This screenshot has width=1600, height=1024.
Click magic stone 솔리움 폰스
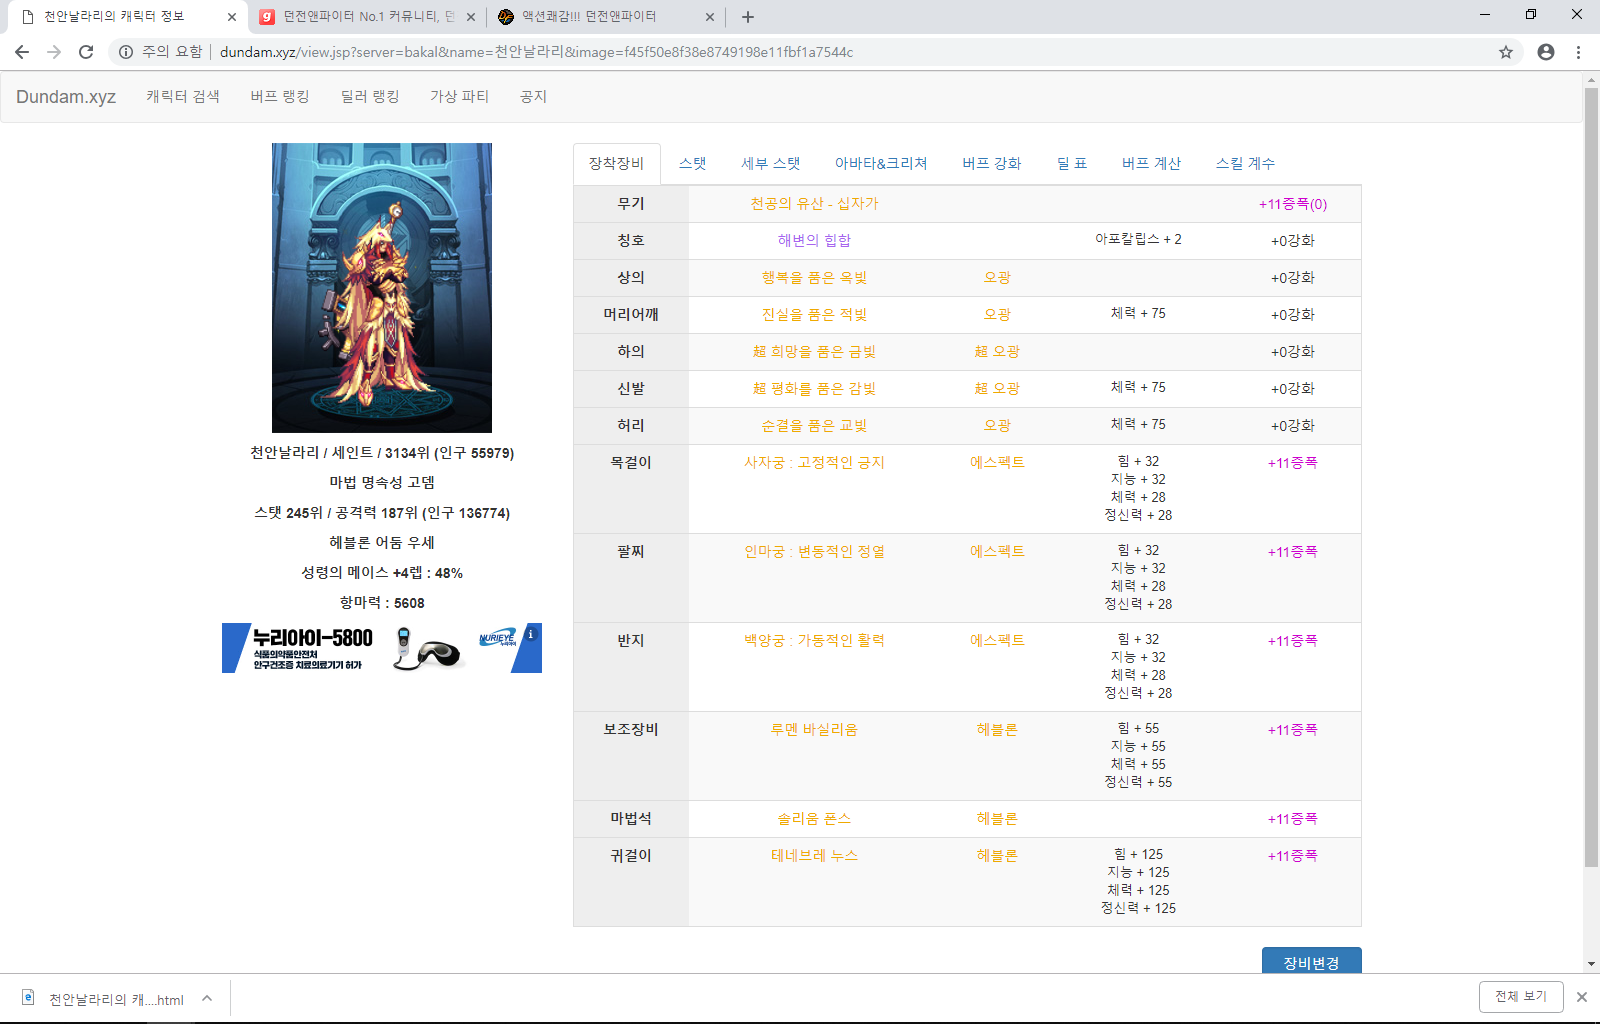pyautogui.click(x=815, y=819)
